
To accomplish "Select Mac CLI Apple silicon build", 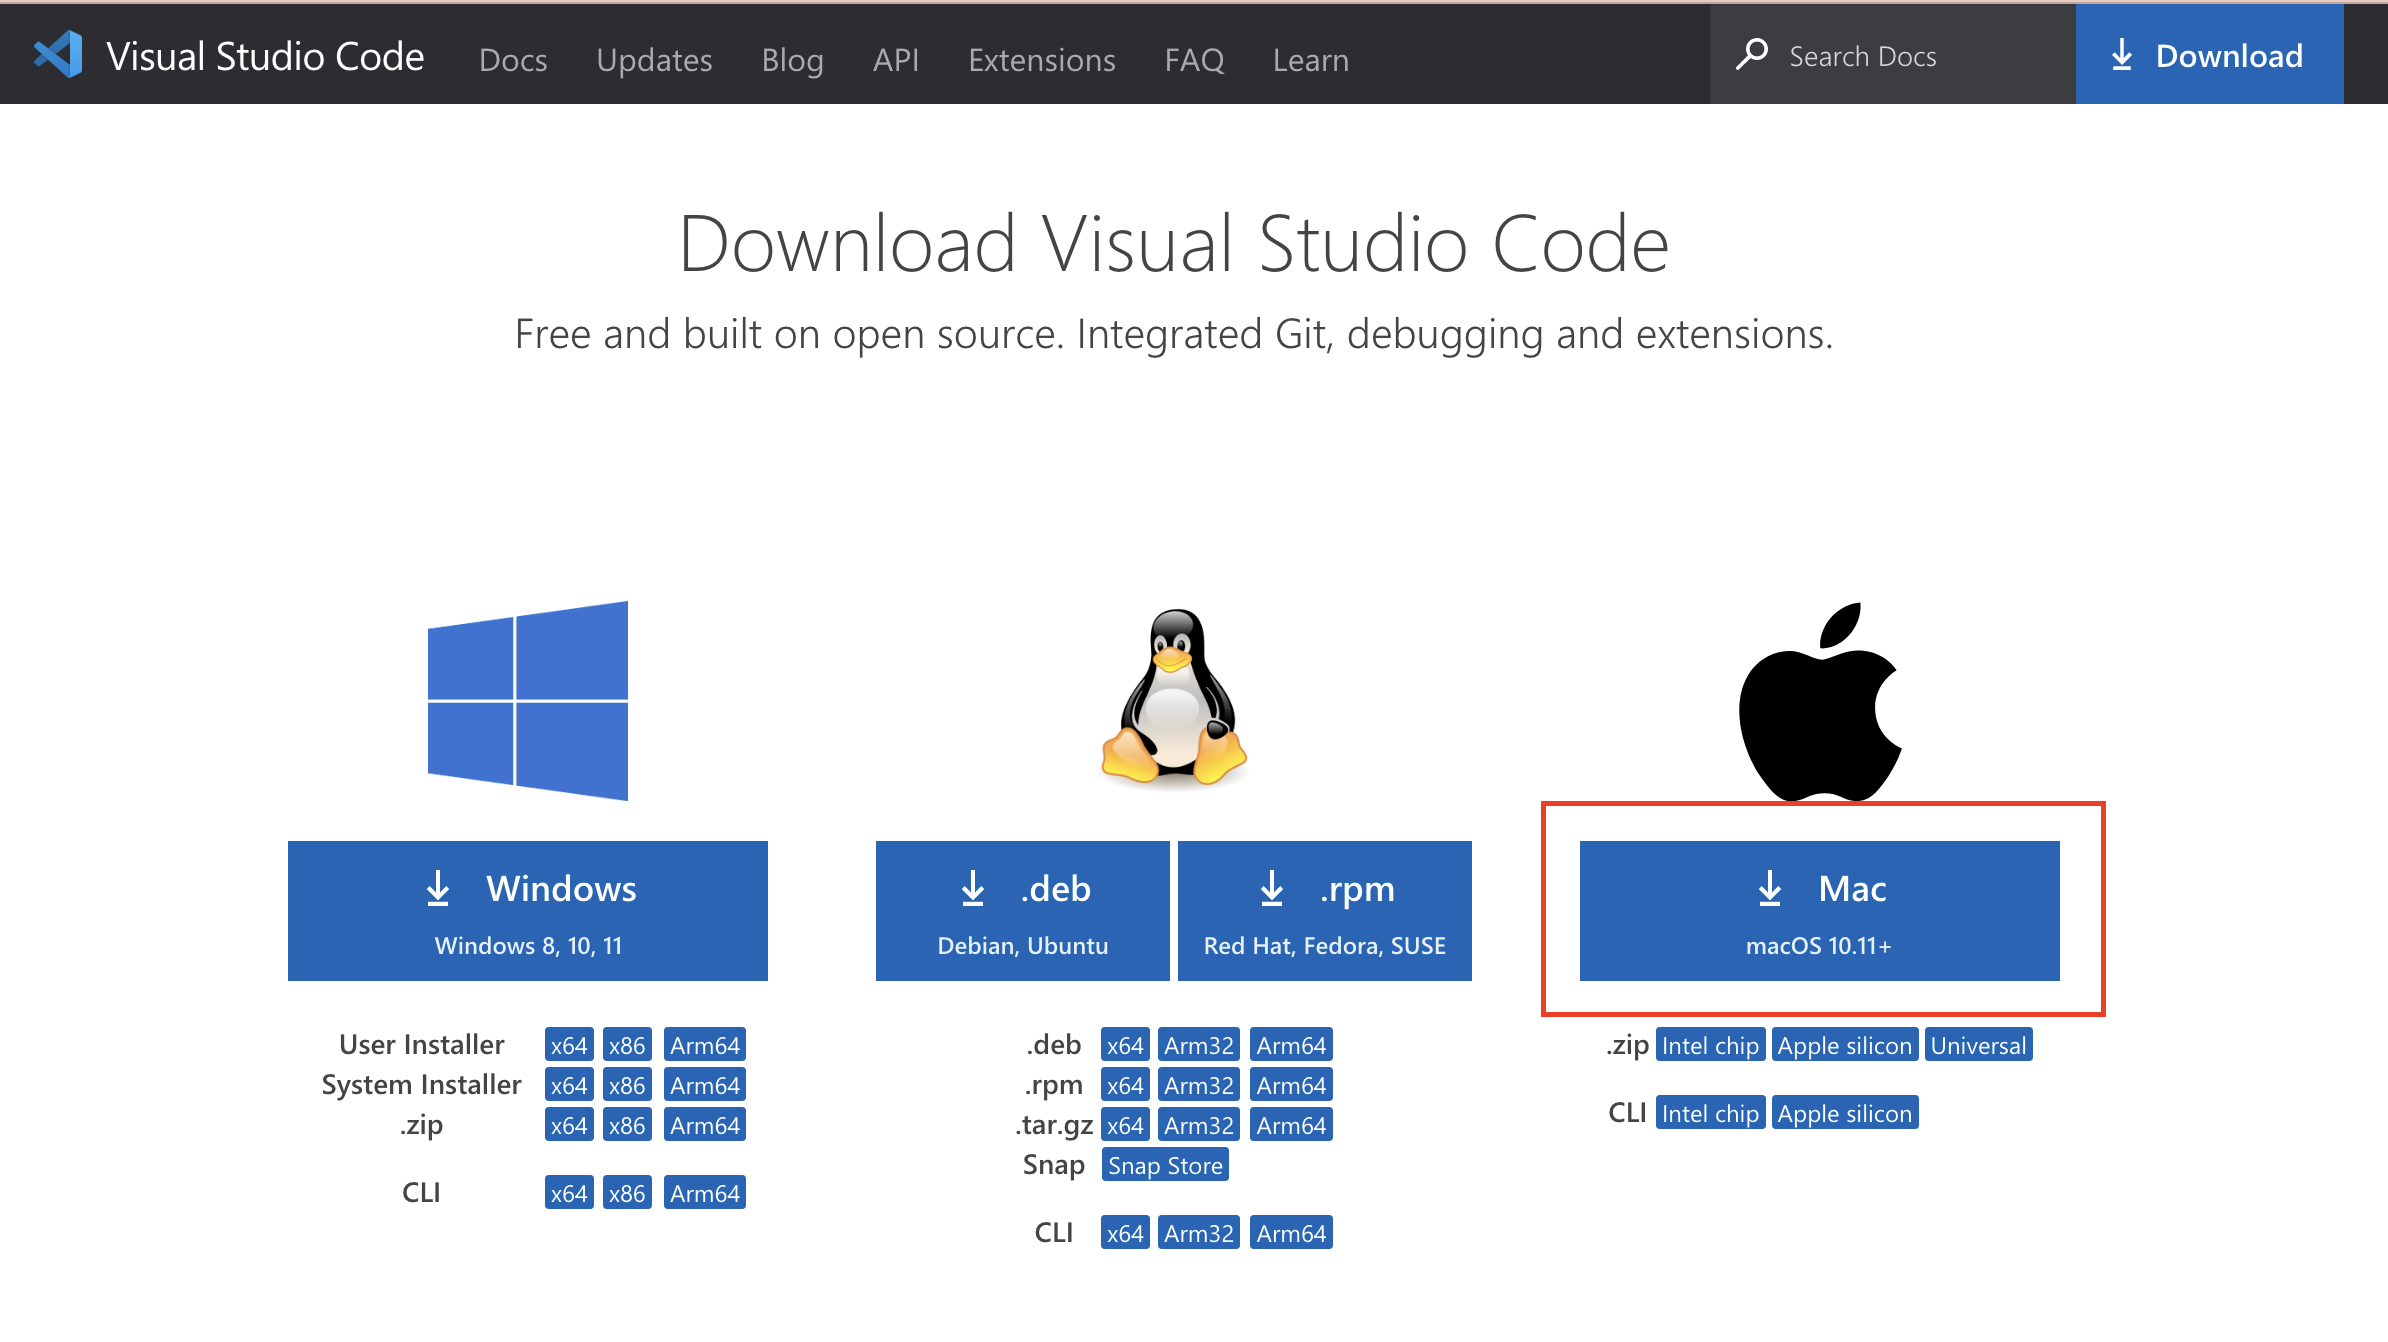I will pyautogui.click(x=1844, y=1113).
